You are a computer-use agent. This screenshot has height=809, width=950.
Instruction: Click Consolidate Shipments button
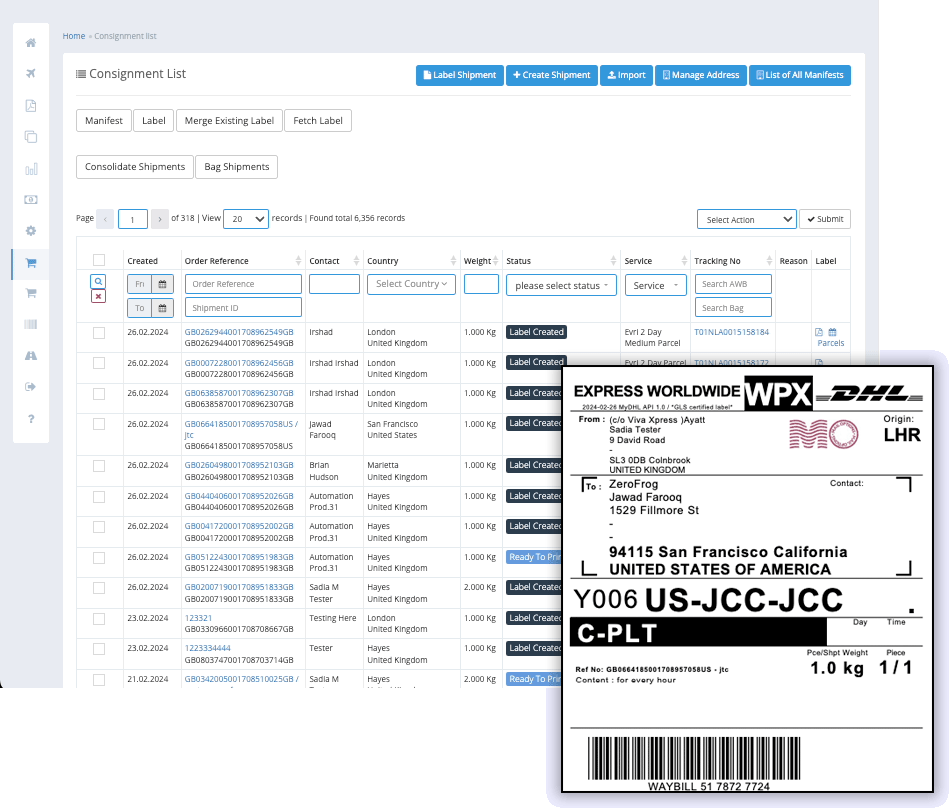(135, 167)
